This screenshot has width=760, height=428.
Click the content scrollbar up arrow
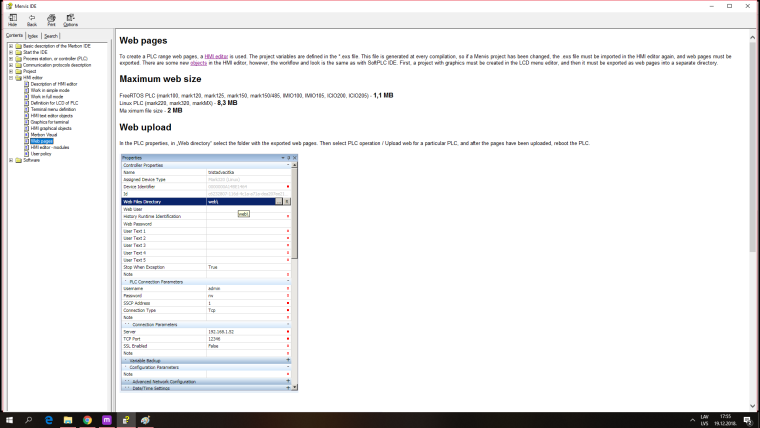click(752, 37)
